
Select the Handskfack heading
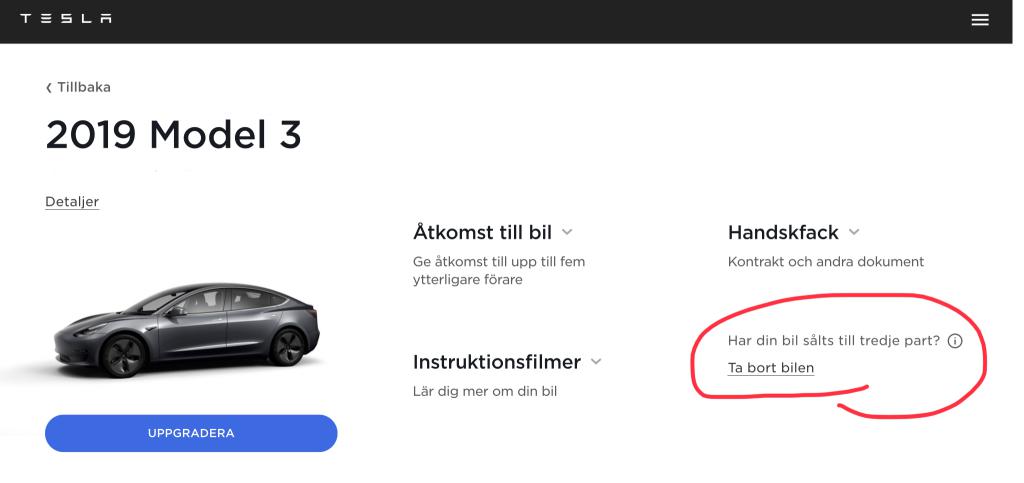pyautogui.click(x=783, y=232)
